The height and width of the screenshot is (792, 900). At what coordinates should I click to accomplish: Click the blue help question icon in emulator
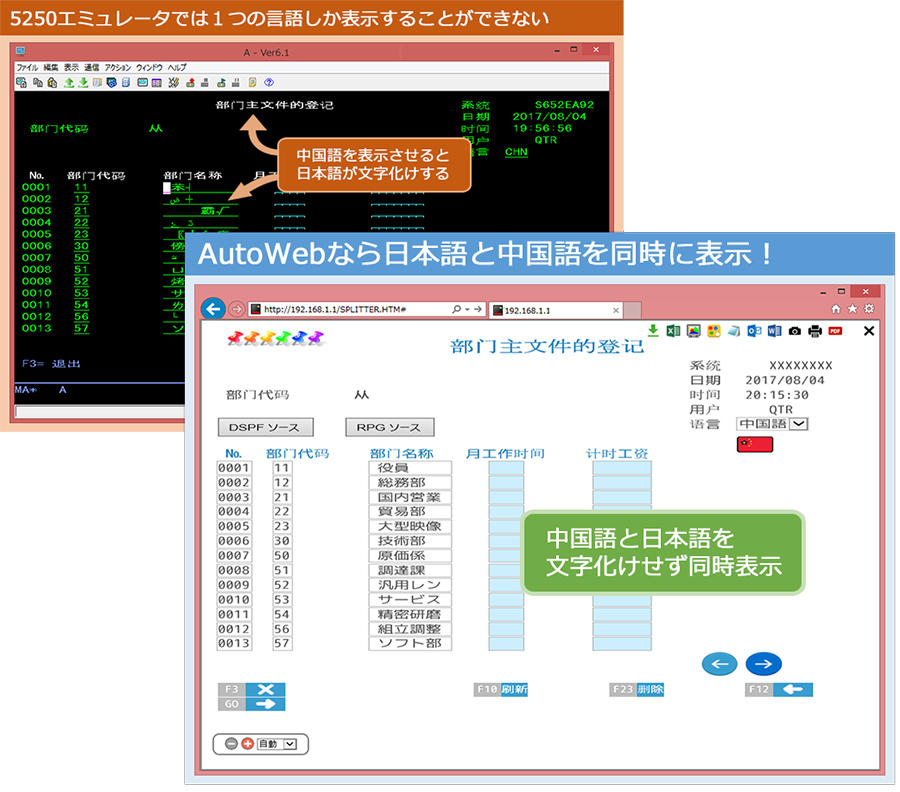[269, 83]
